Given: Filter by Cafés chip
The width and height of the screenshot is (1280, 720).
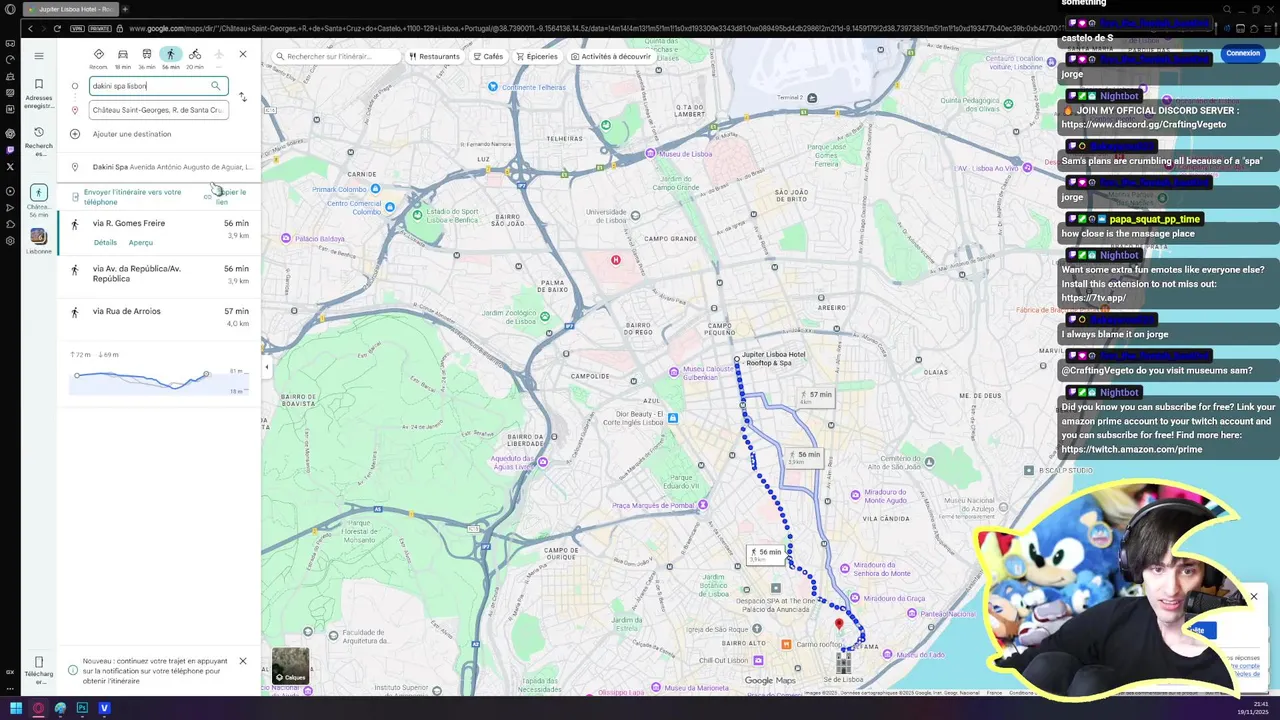Looking at the screenshot, I should coord(488,57).
